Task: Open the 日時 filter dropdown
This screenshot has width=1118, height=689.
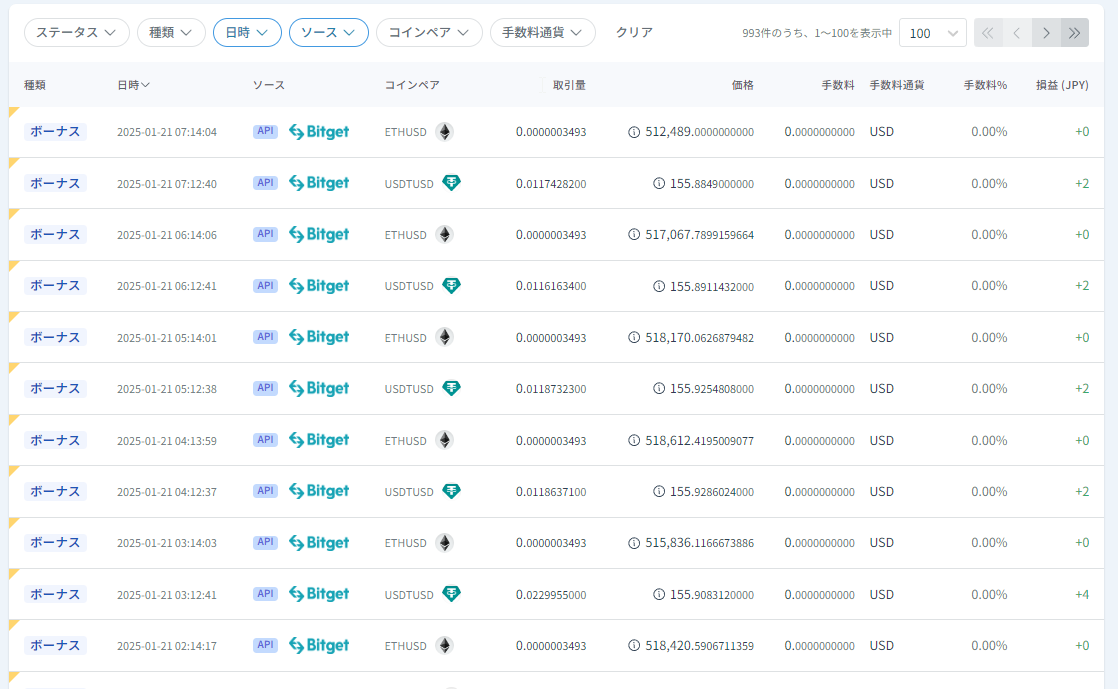Action: click(x=247, y=33)
